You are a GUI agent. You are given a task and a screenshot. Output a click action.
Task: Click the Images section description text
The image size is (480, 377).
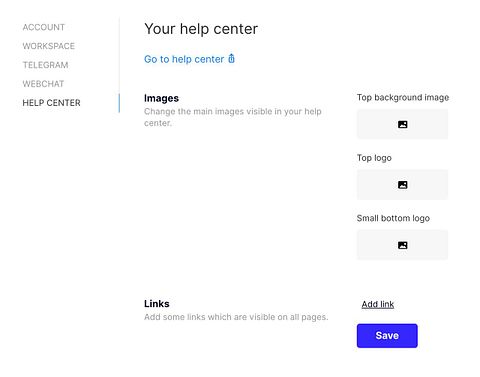[x=233, y=117]
